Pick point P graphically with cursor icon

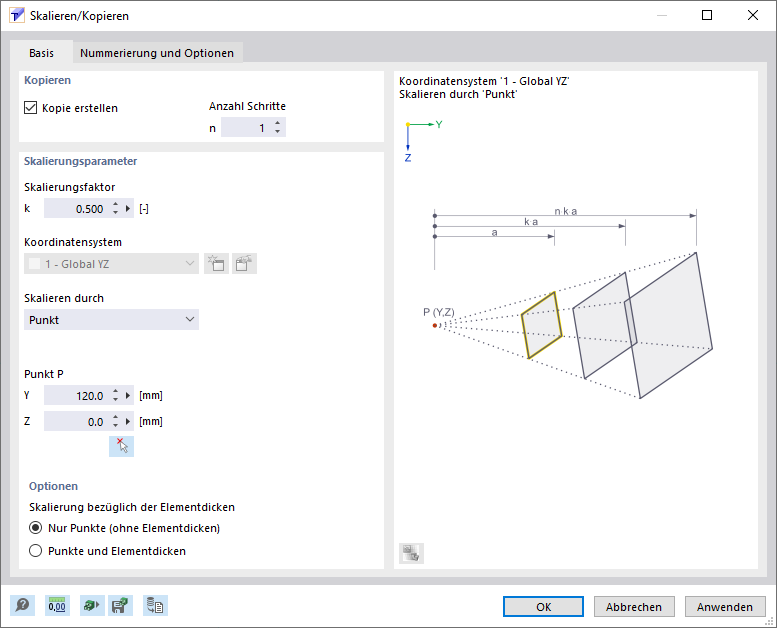click(121, 446)
